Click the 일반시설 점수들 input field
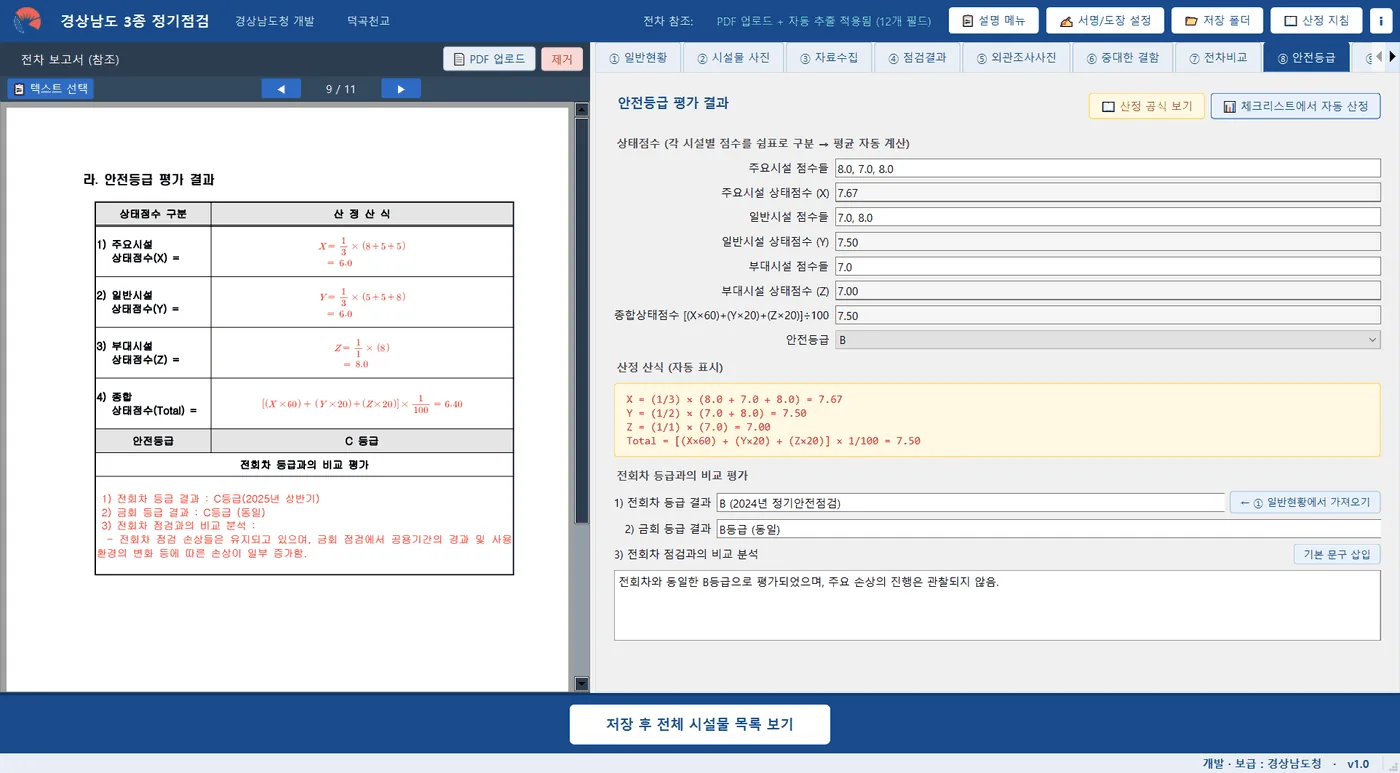 pyautogui.click(x=1108, y=217)
